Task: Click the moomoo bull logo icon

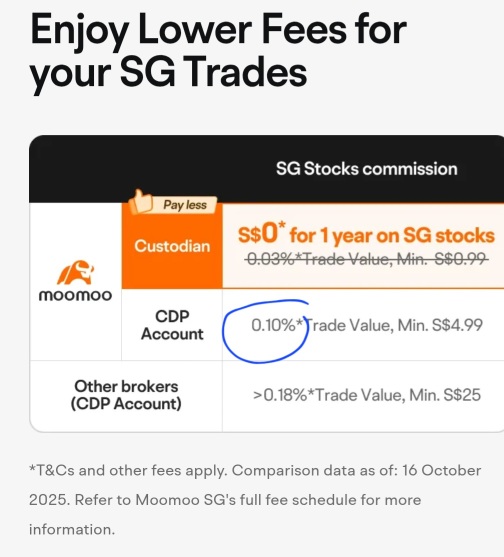Action: [x=76, y=272]
